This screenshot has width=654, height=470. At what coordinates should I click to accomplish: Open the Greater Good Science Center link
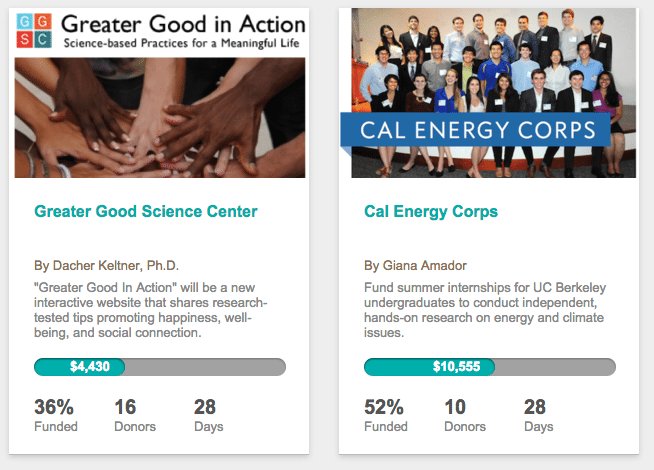click(x=146, y=211)
